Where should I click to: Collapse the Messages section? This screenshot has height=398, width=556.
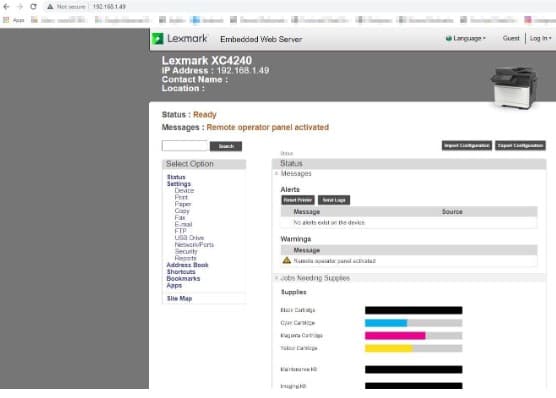(x=276, y=173)
